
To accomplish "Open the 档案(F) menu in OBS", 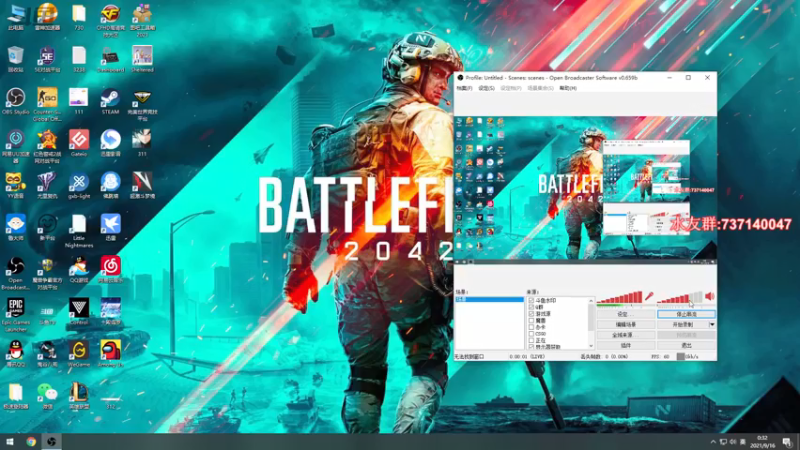I will coord(464,88).
